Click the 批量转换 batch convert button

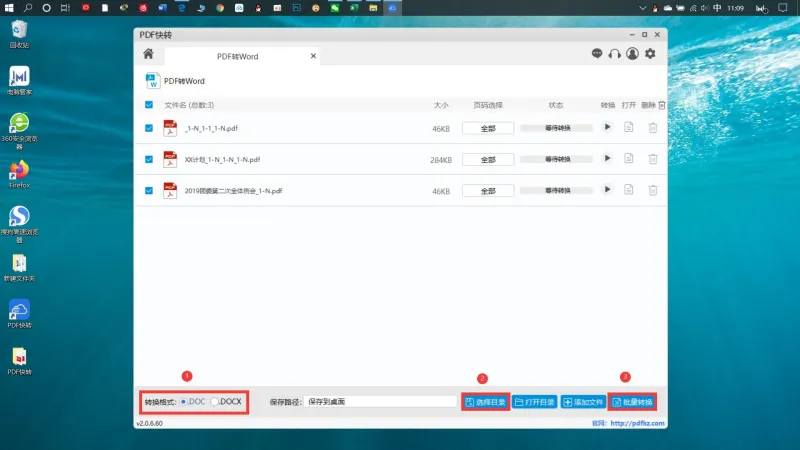[x=632, y=402]
